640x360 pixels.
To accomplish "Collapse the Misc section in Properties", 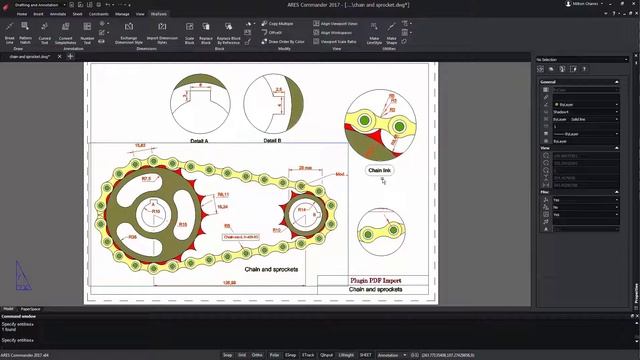I will point(616,192).
